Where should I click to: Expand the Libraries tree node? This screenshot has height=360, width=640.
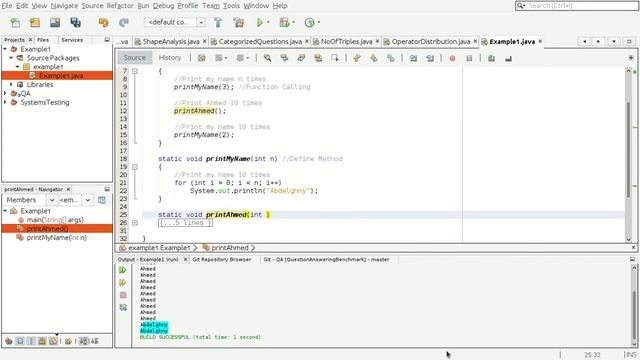point(11,84)
